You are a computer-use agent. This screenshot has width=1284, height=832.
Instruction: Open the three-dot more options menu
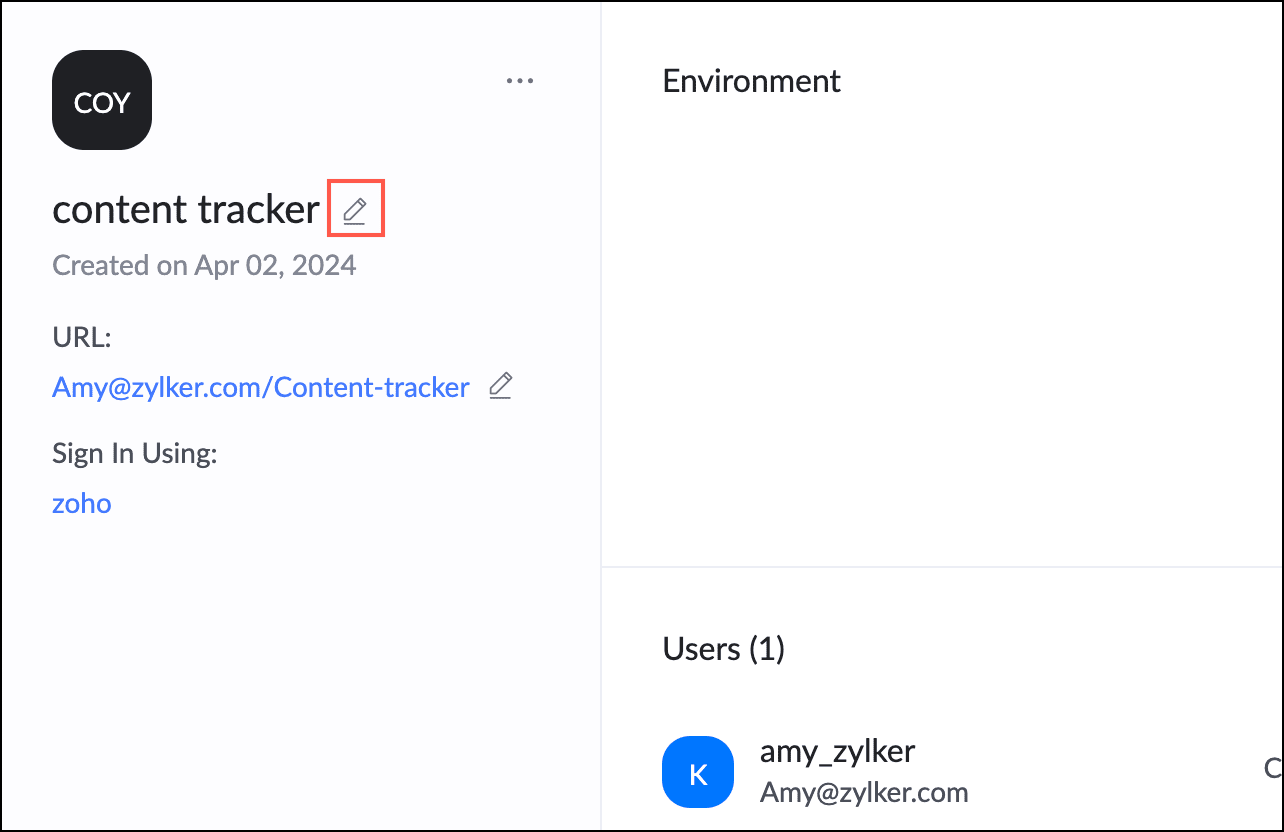tap(520, 81)
